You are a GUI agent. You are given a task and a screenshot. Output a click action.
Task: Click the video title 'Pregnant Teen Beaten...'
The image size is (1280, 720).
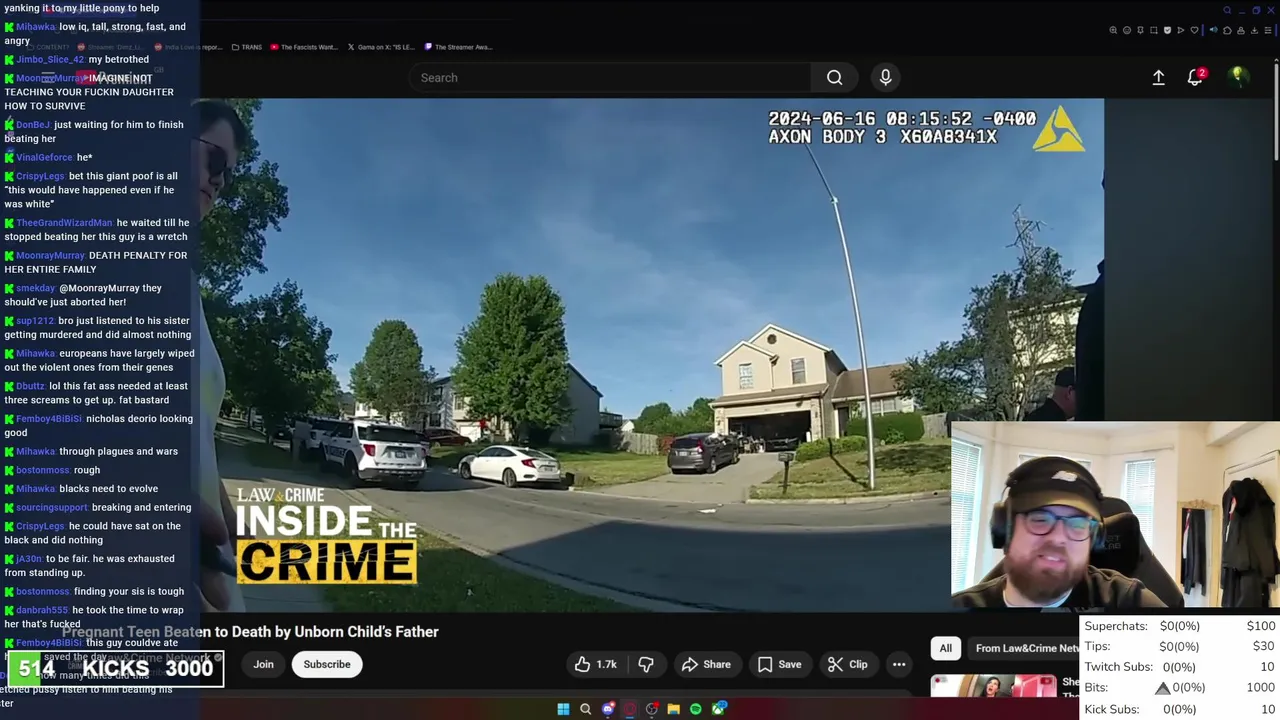[250, 632]
